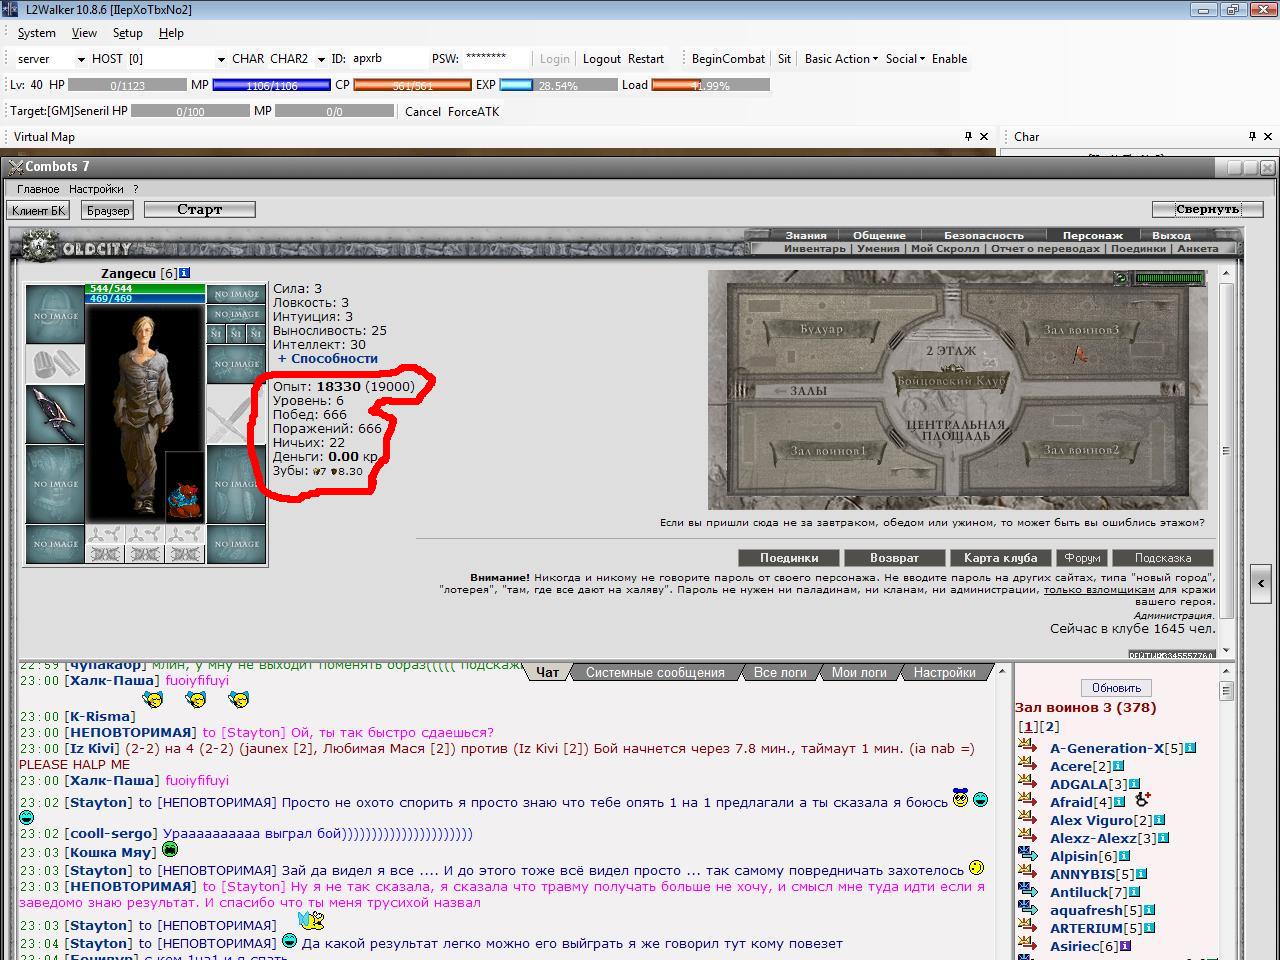The height and width of the screenshot is (960, 1280).
Task: Switch to Системные сообщения tab
Action: pos(655,672)
